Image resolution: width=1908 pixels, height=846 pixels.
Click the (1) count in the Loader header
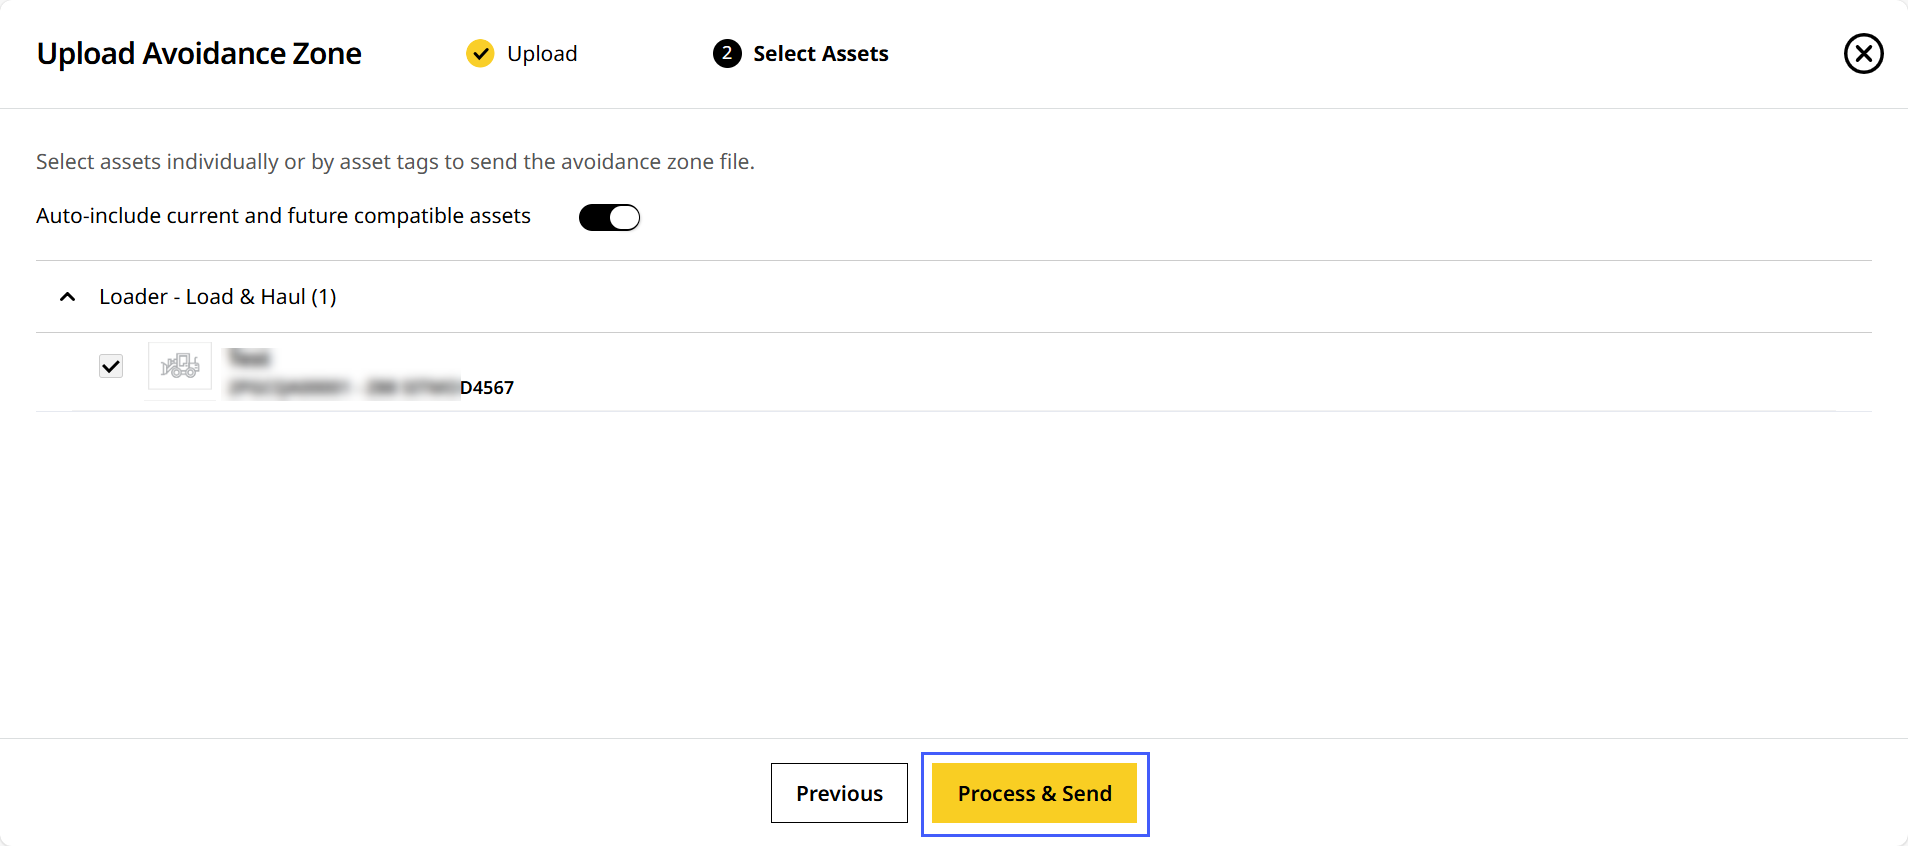(324, 297)
